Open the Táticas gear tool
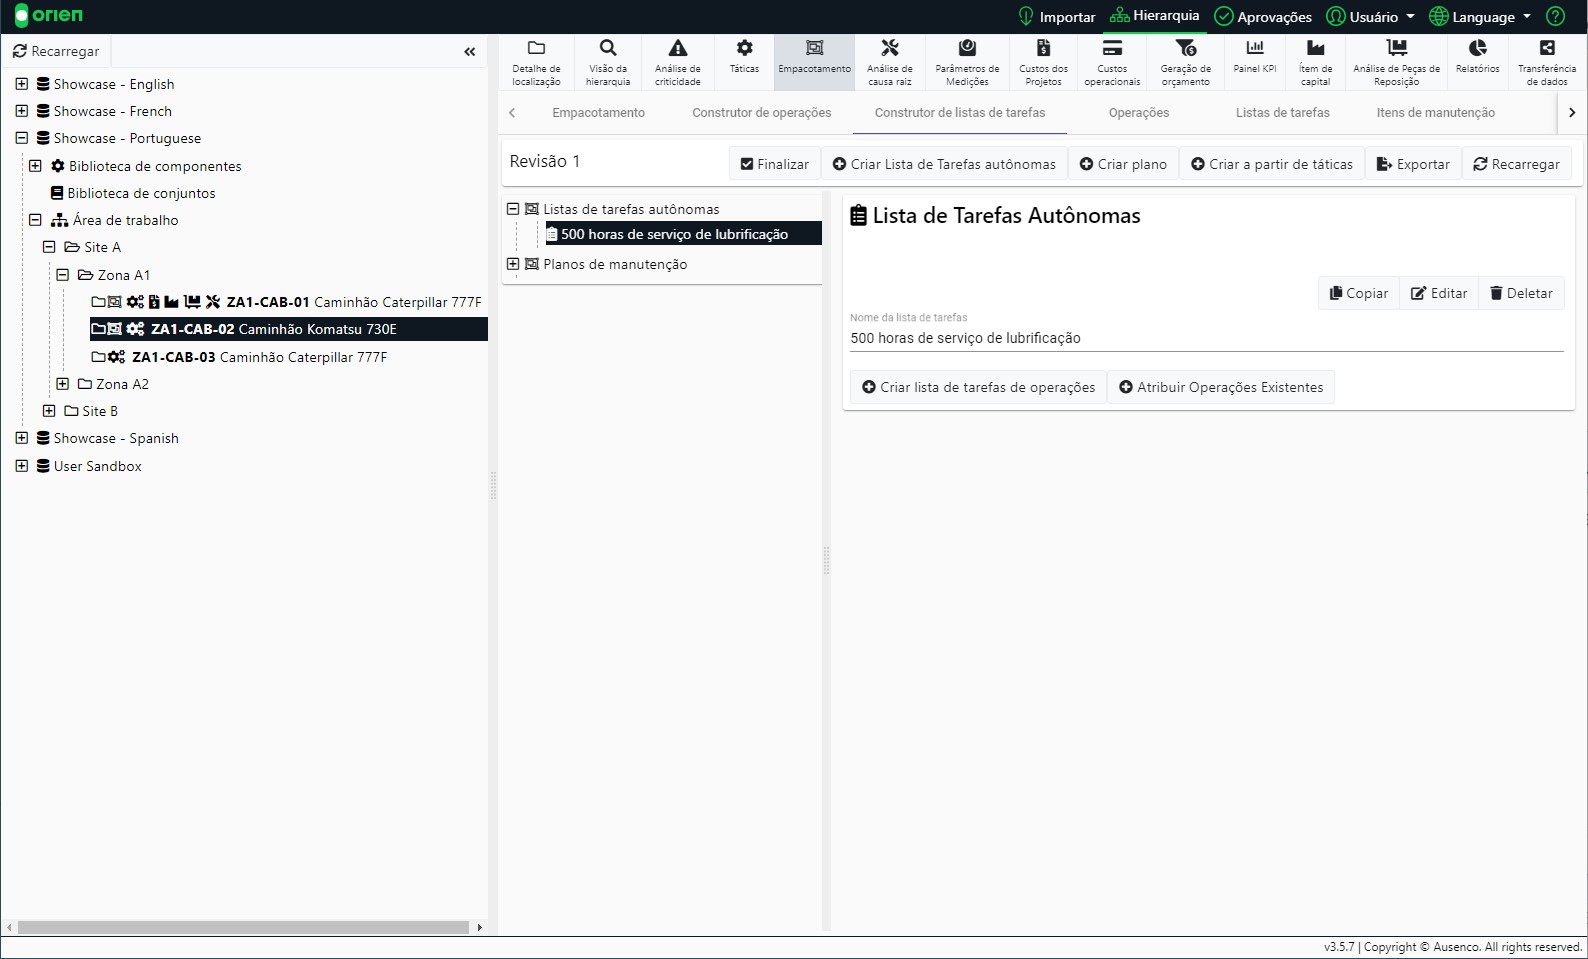 point(745,62)
